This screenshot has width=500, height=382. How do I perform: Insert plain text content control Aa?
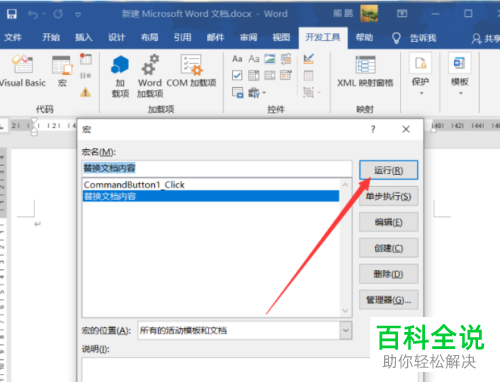click(x=254, y=59)
